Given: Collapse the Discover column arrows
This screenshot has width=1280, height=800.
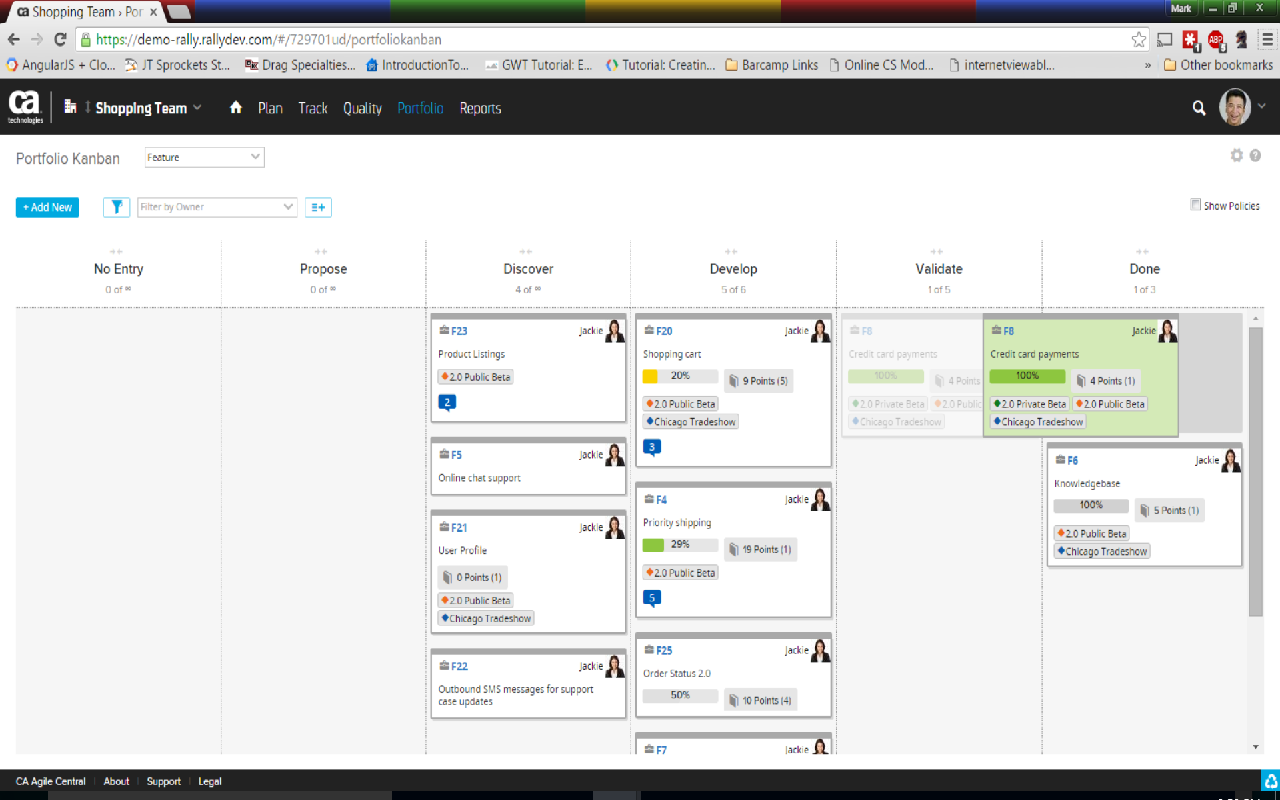Looking at the screenshot, I should coord(527,252).
